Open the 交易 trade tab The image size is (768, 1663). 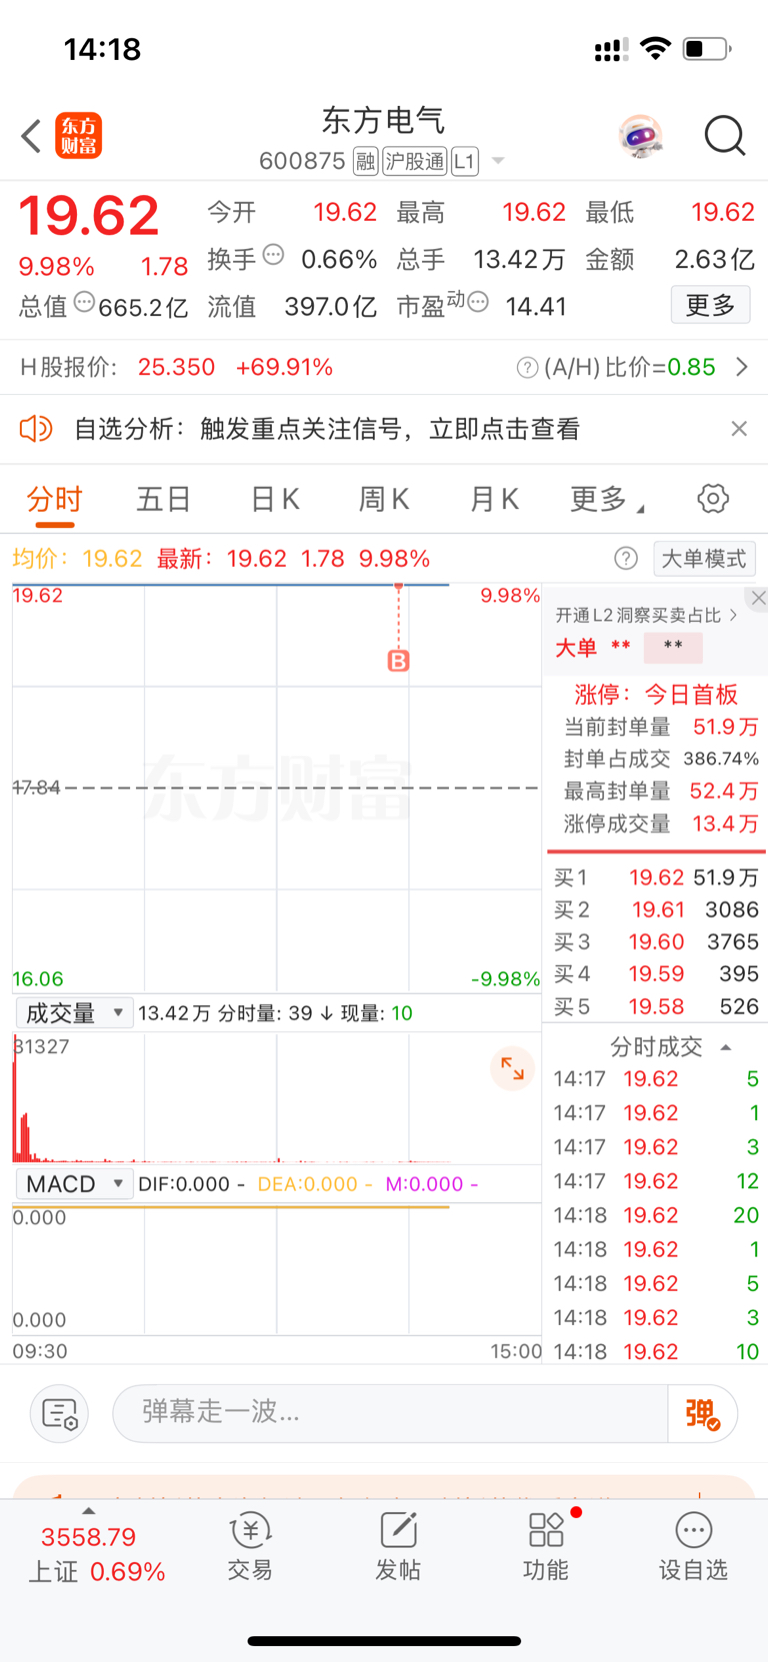(250, 1547)
